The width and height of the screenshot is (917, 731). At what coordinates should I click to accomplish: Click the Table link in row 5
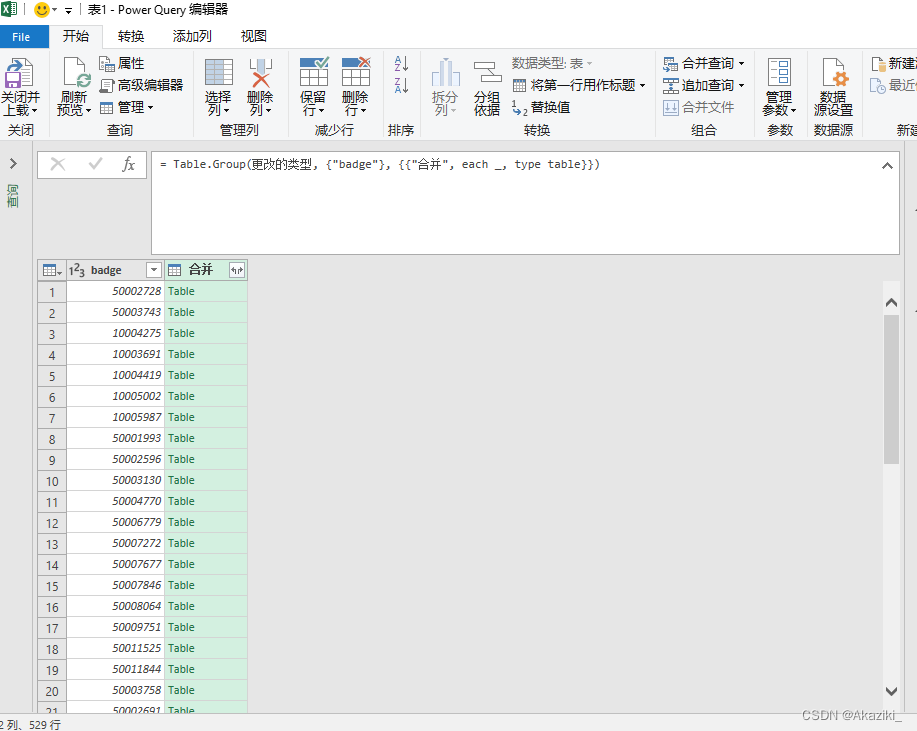[180, 375]
